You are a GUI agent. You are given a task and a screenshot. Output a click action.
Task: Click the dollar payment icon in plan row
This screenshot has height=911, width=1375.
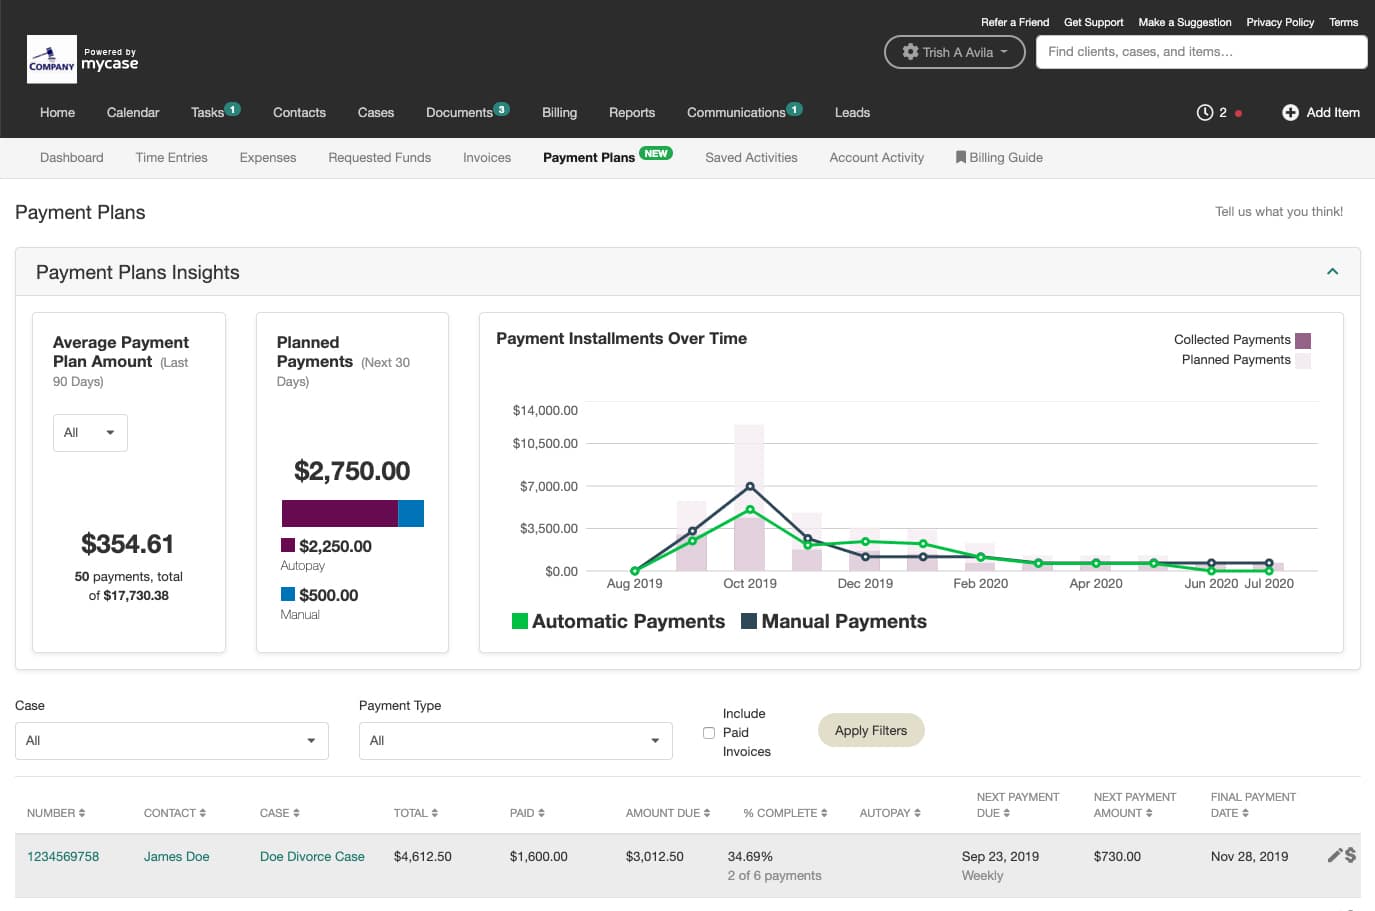click(1350, 855)
